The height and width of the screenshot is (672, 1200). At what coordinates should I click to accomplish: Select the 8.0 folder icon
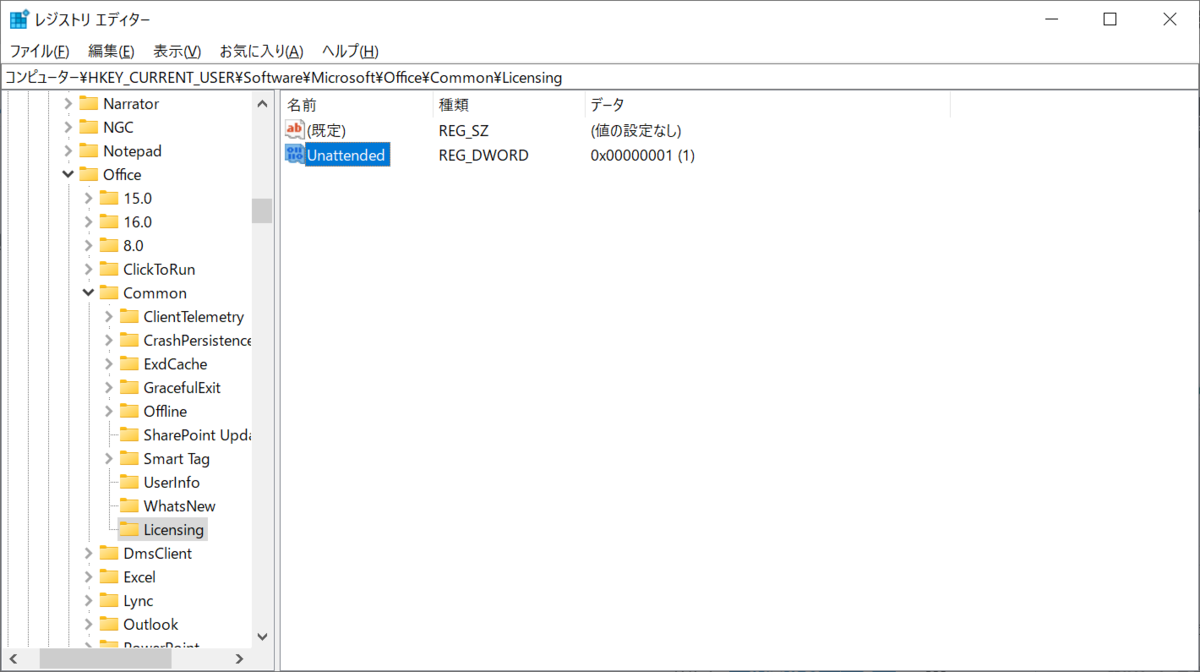pyautogui.click(x=108, y=246)
